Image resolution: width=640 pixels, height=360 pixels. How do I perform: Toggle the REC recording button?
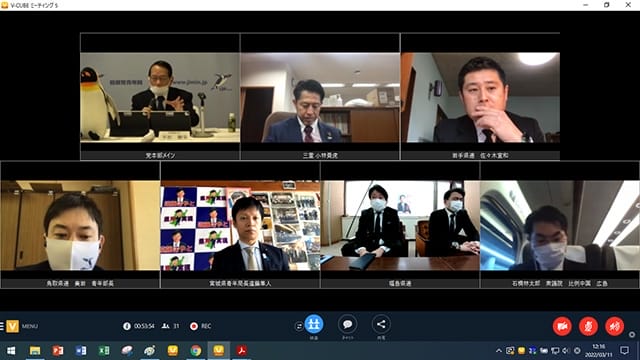(201, 326)
